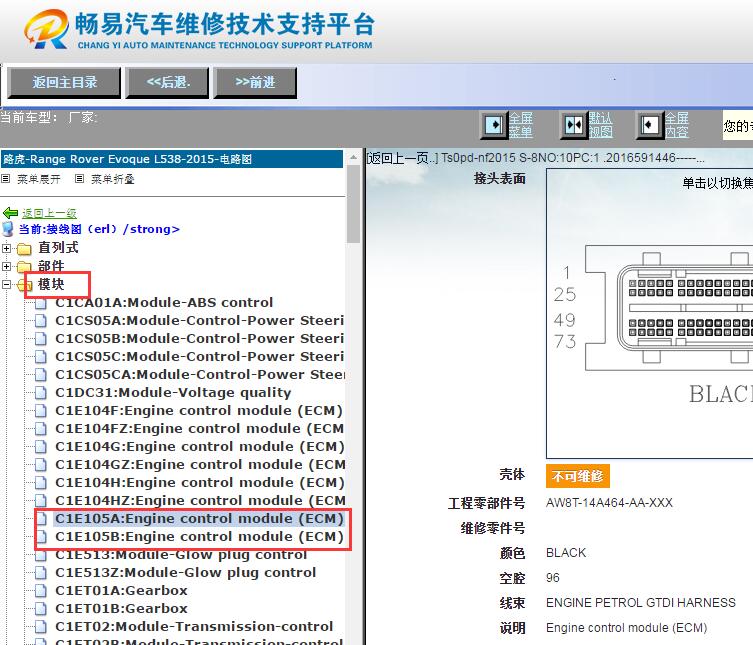This screenshot has width=753, height=645.
Task: Collapse the 模块 folder node
Action: tap(6, 285)
